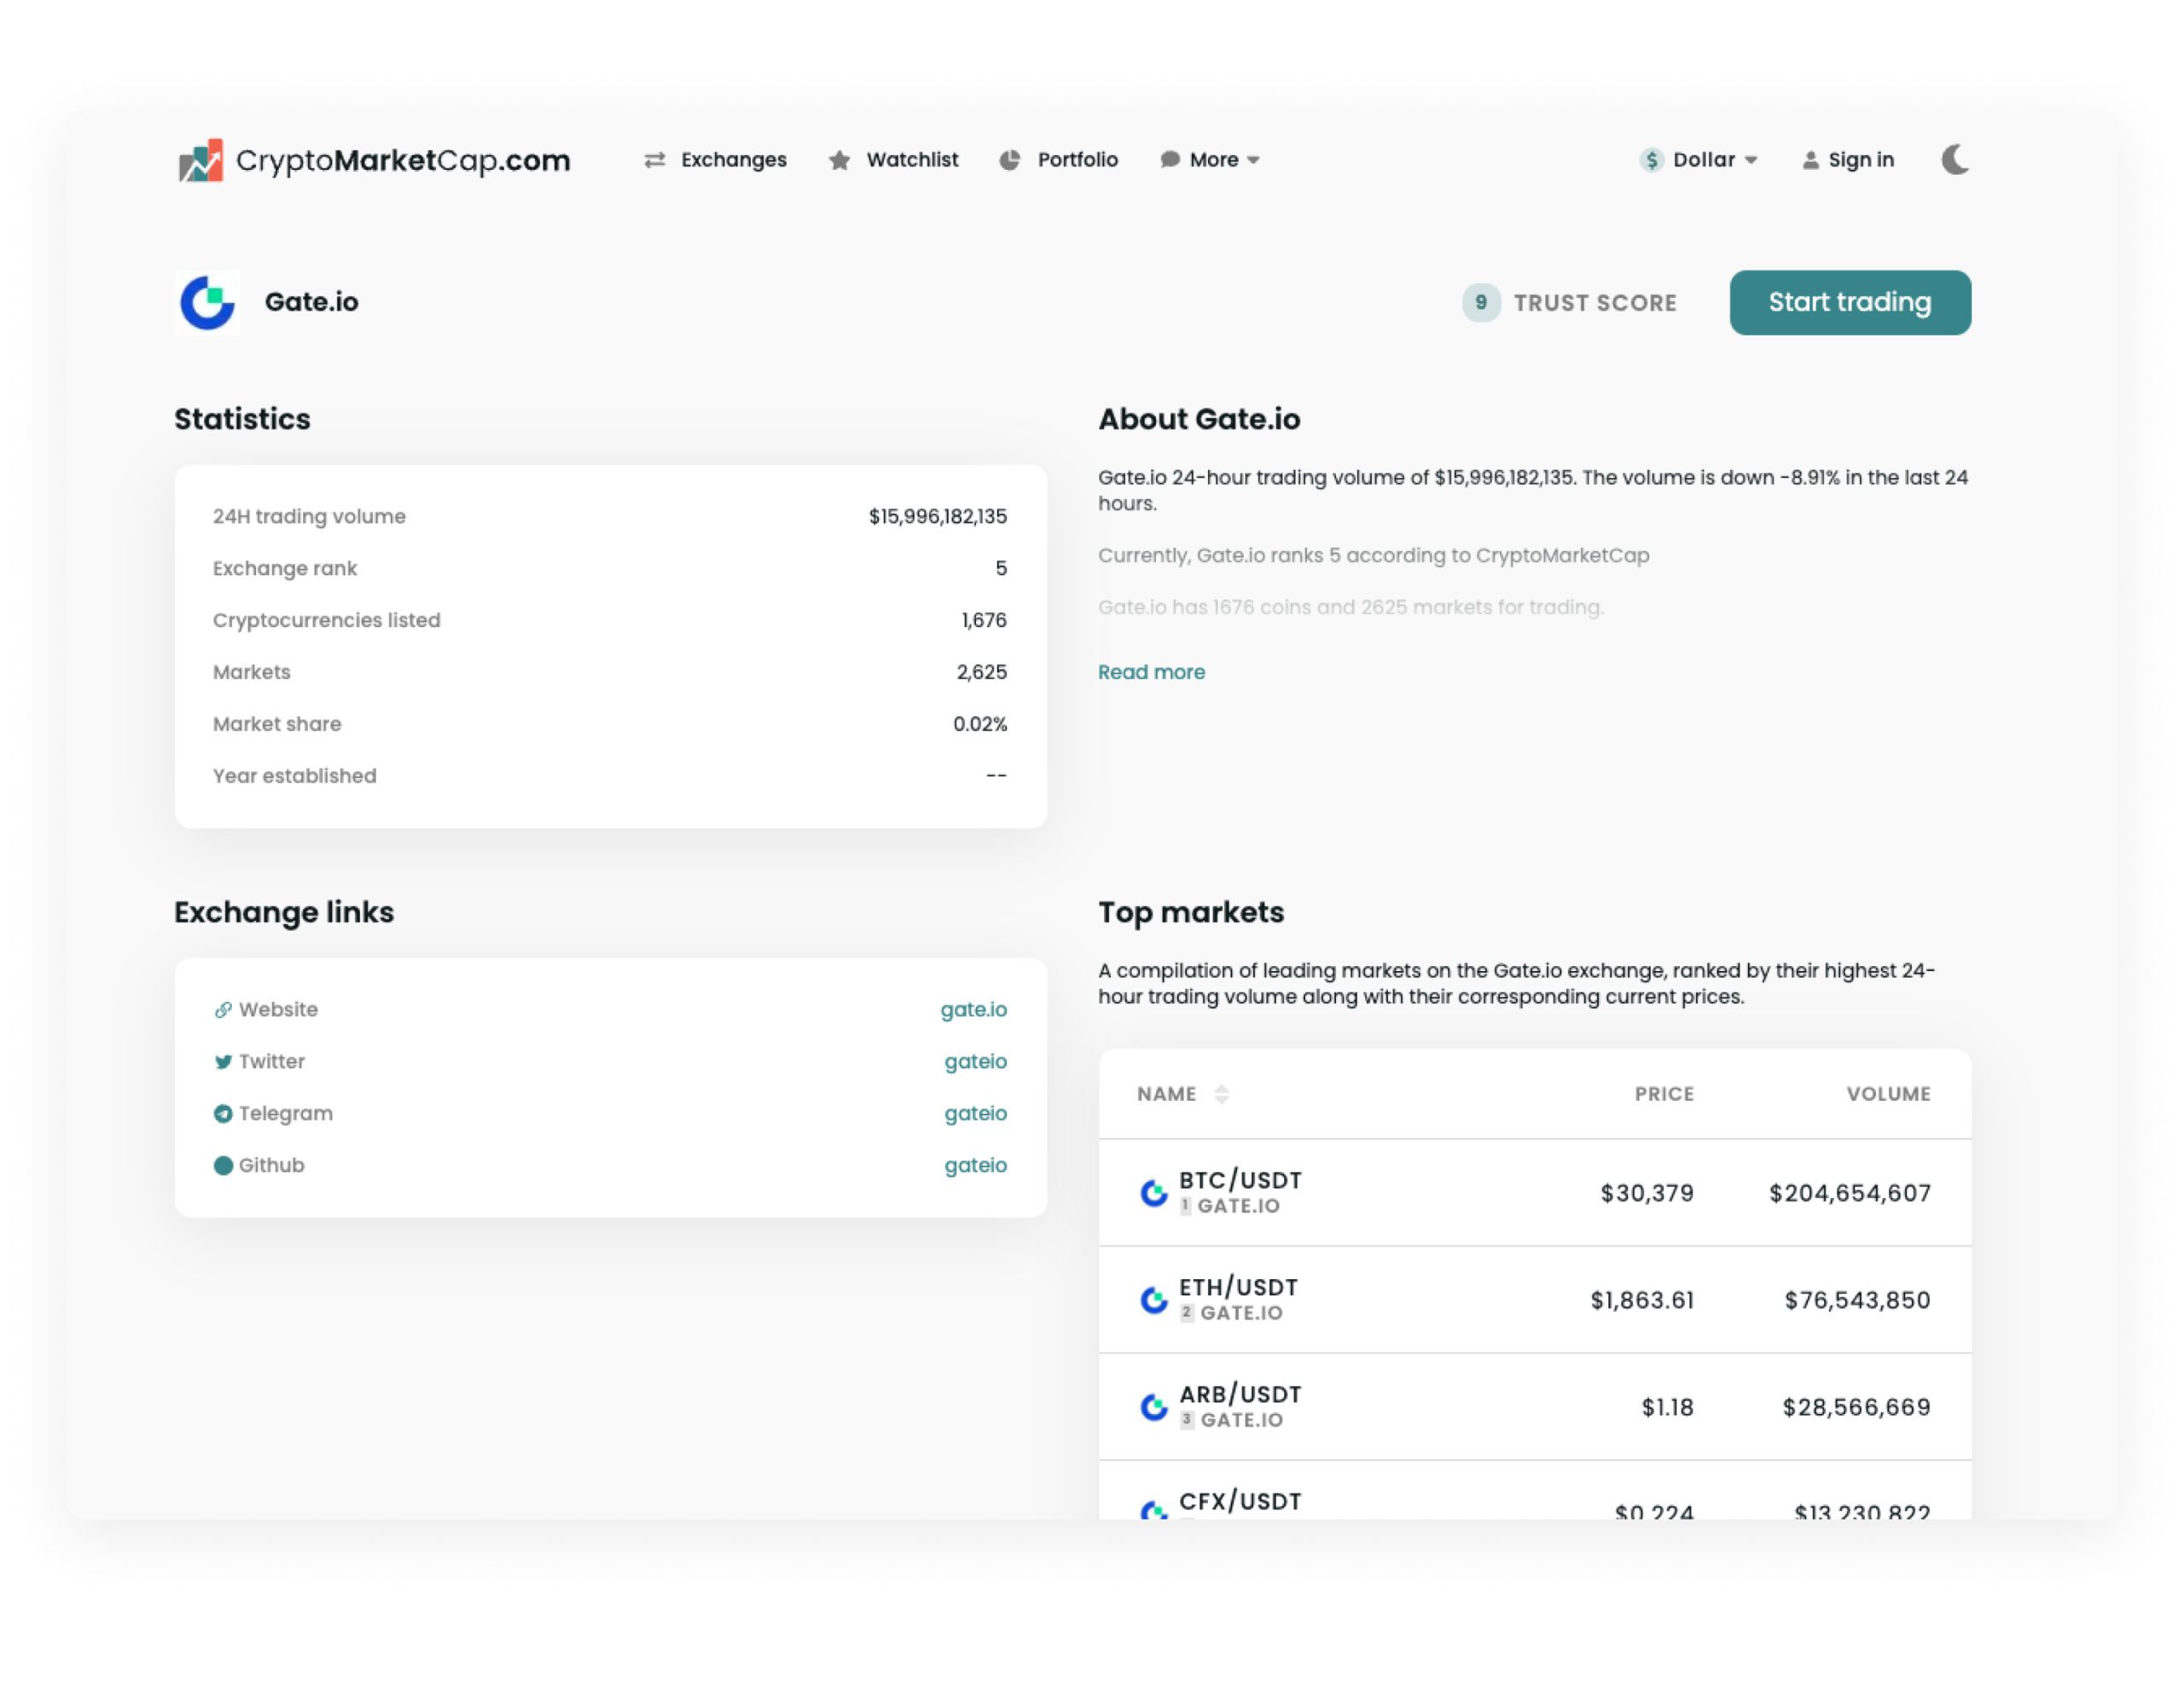Click the 24H trading volume value $15,996,182,135
Viewport: 2184px width, 1681px height.
[937, 517]
